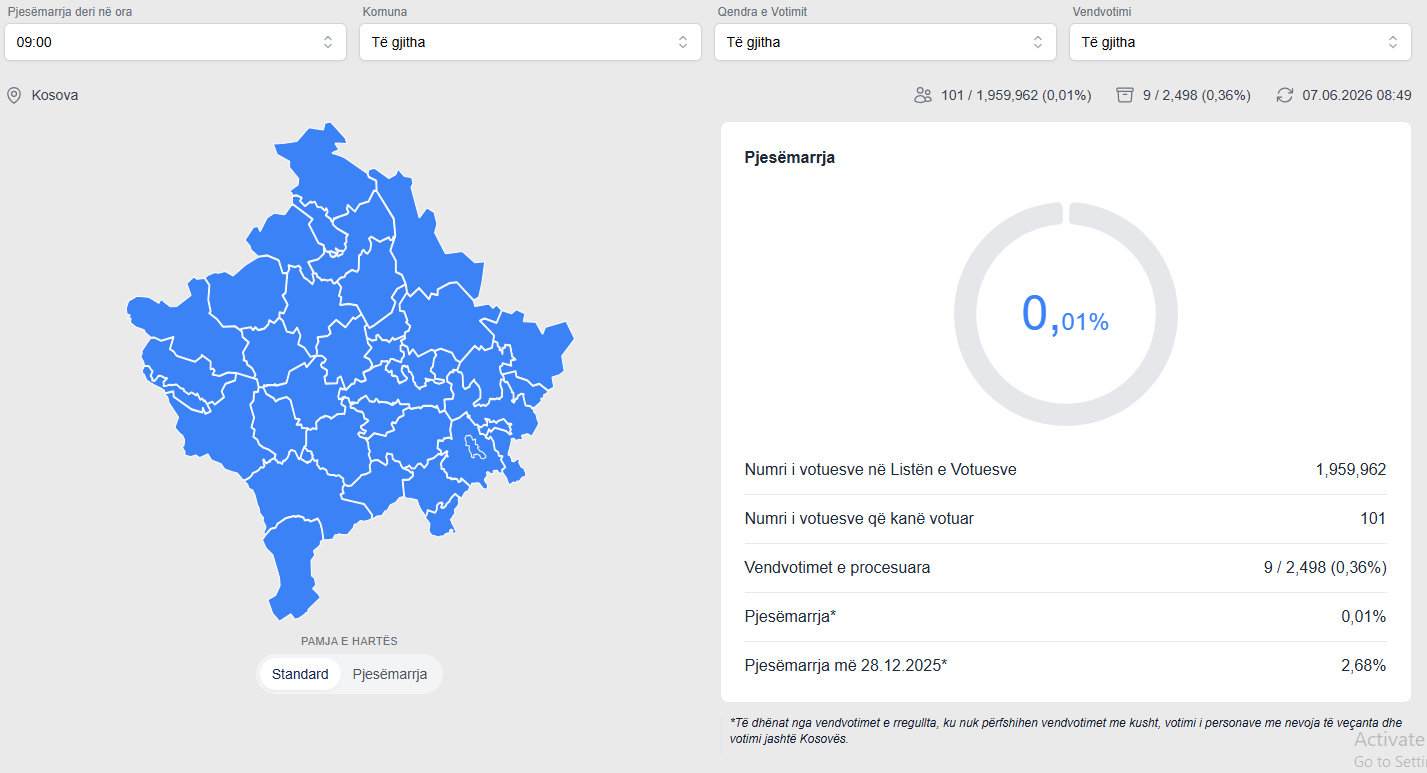Click the chevron arrows of Qendra e Votimit selector

pyautogui.click(x=1038, y=42)
